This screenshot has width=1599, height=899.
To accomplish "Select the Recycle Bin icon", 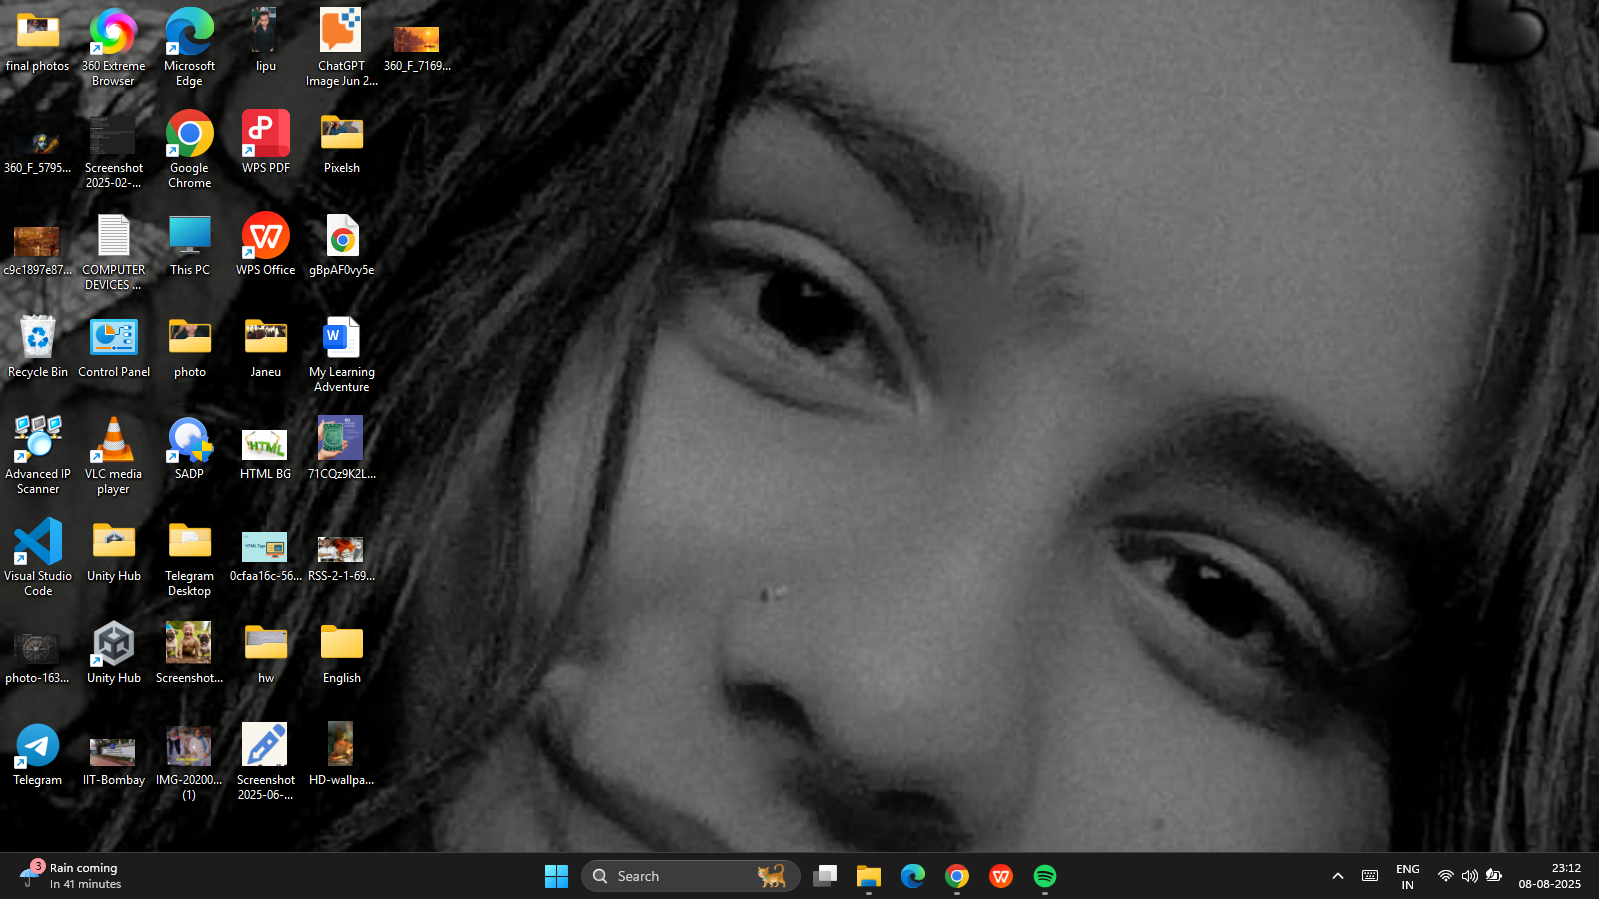I will coord(38,339).
